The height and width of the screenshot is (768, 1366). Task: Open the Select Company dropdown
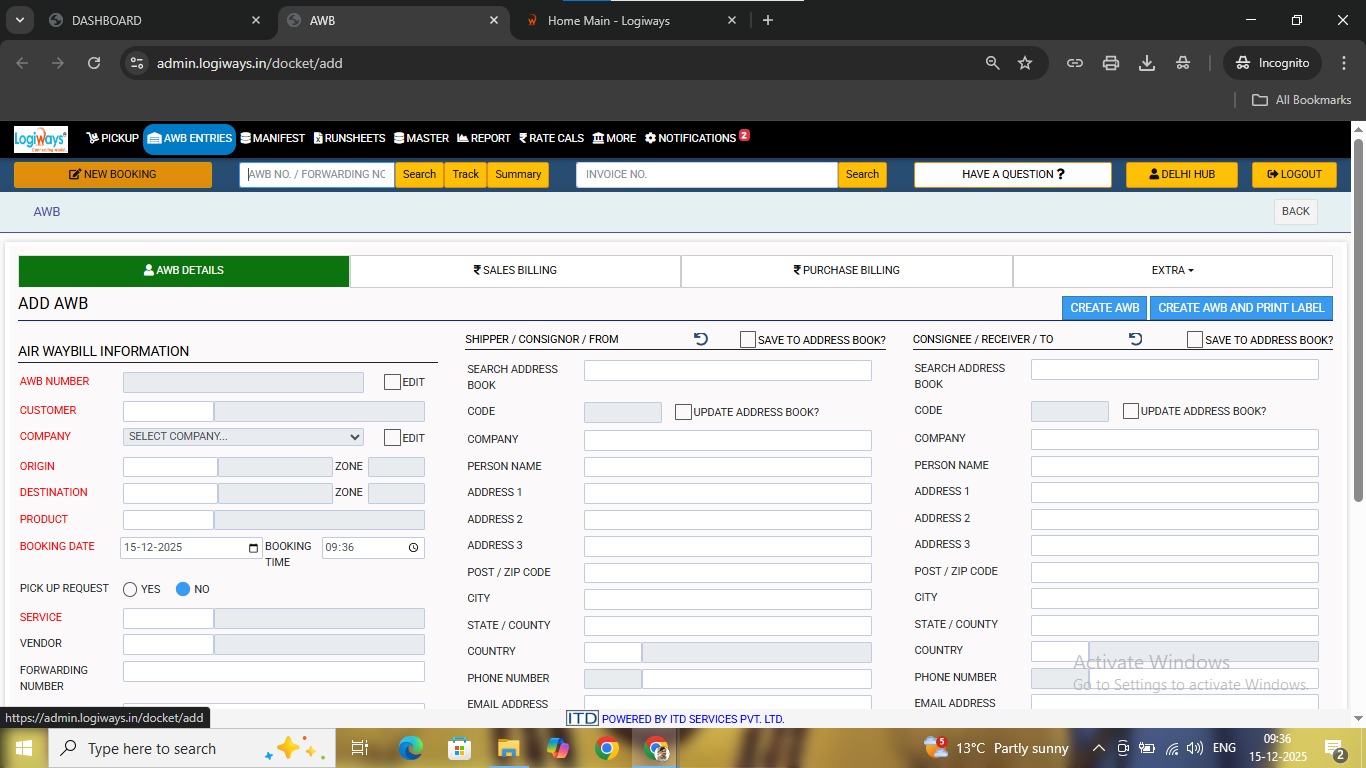pos(243,437)
